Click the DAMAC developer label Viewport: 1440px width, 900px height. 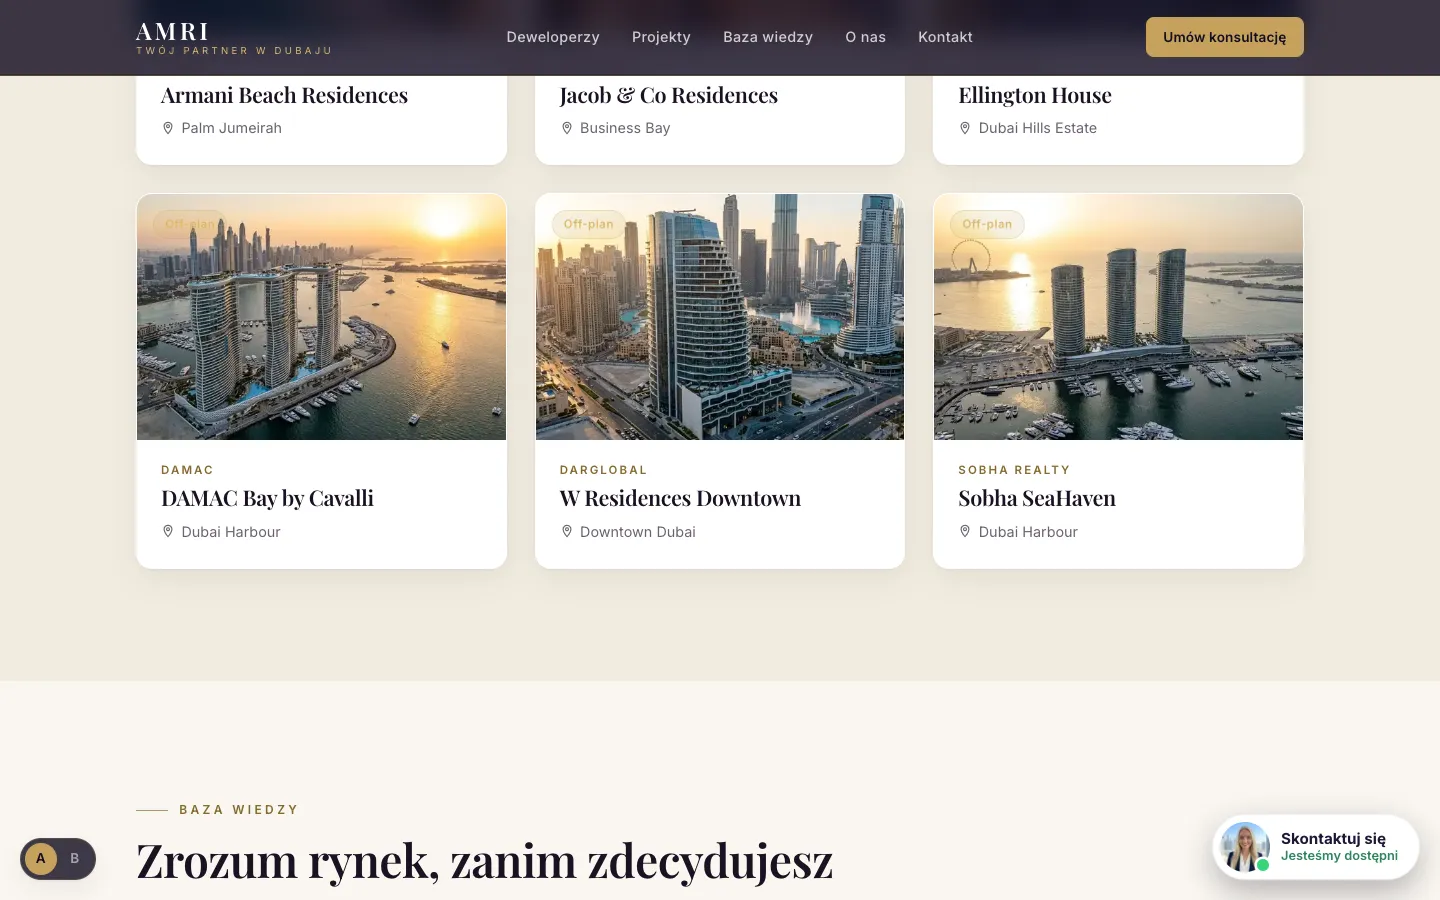pyautogui.click(x=187, y=470)
